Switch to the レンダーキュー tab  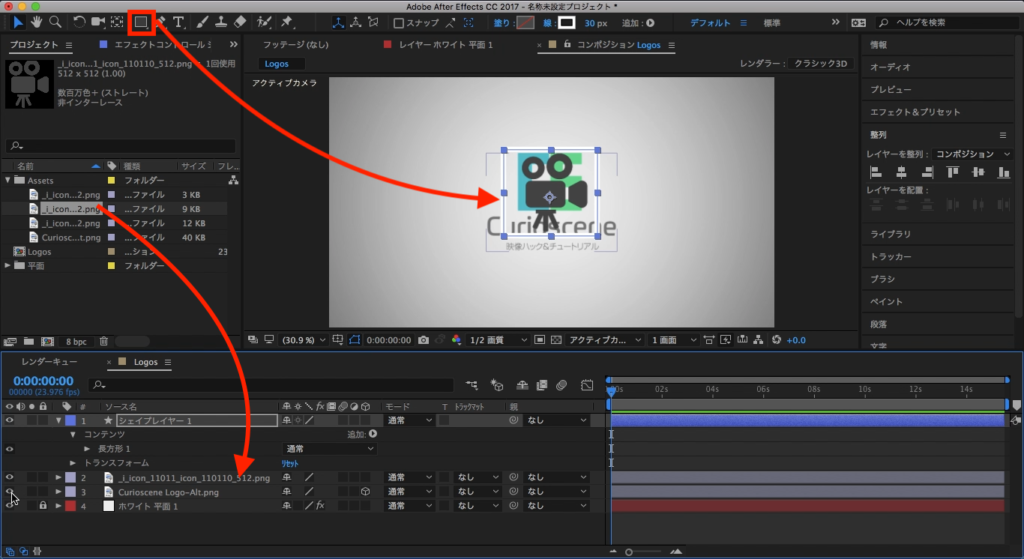tap(50, 362)
